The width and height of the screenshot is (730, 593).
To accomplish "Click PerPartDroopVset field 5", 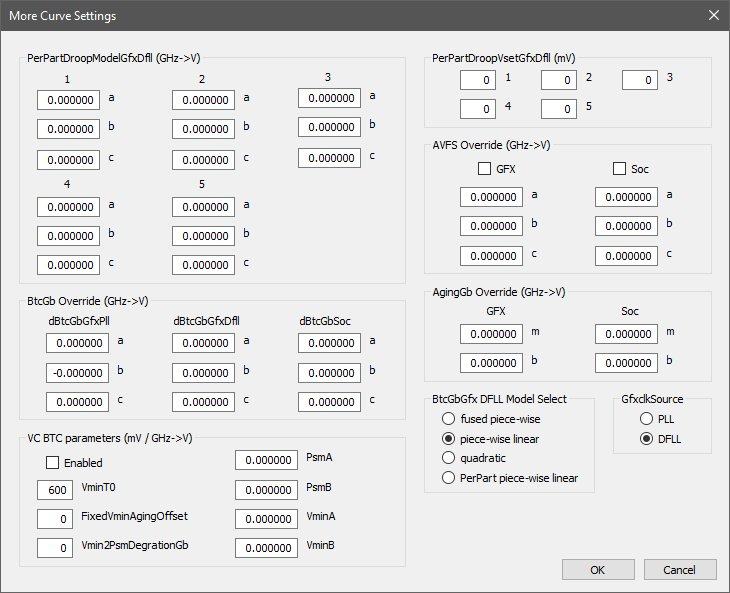I will [559, 109].
